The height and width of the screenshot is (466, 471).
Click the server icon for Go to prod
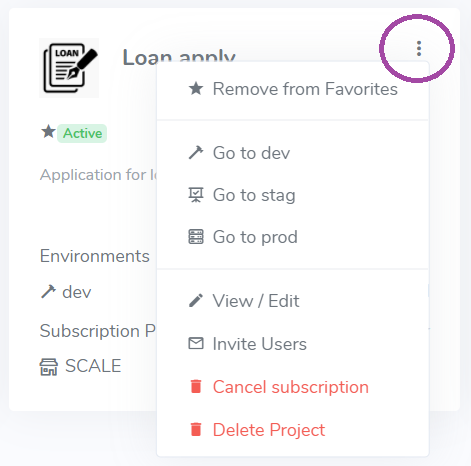click(x=196, y=237)
